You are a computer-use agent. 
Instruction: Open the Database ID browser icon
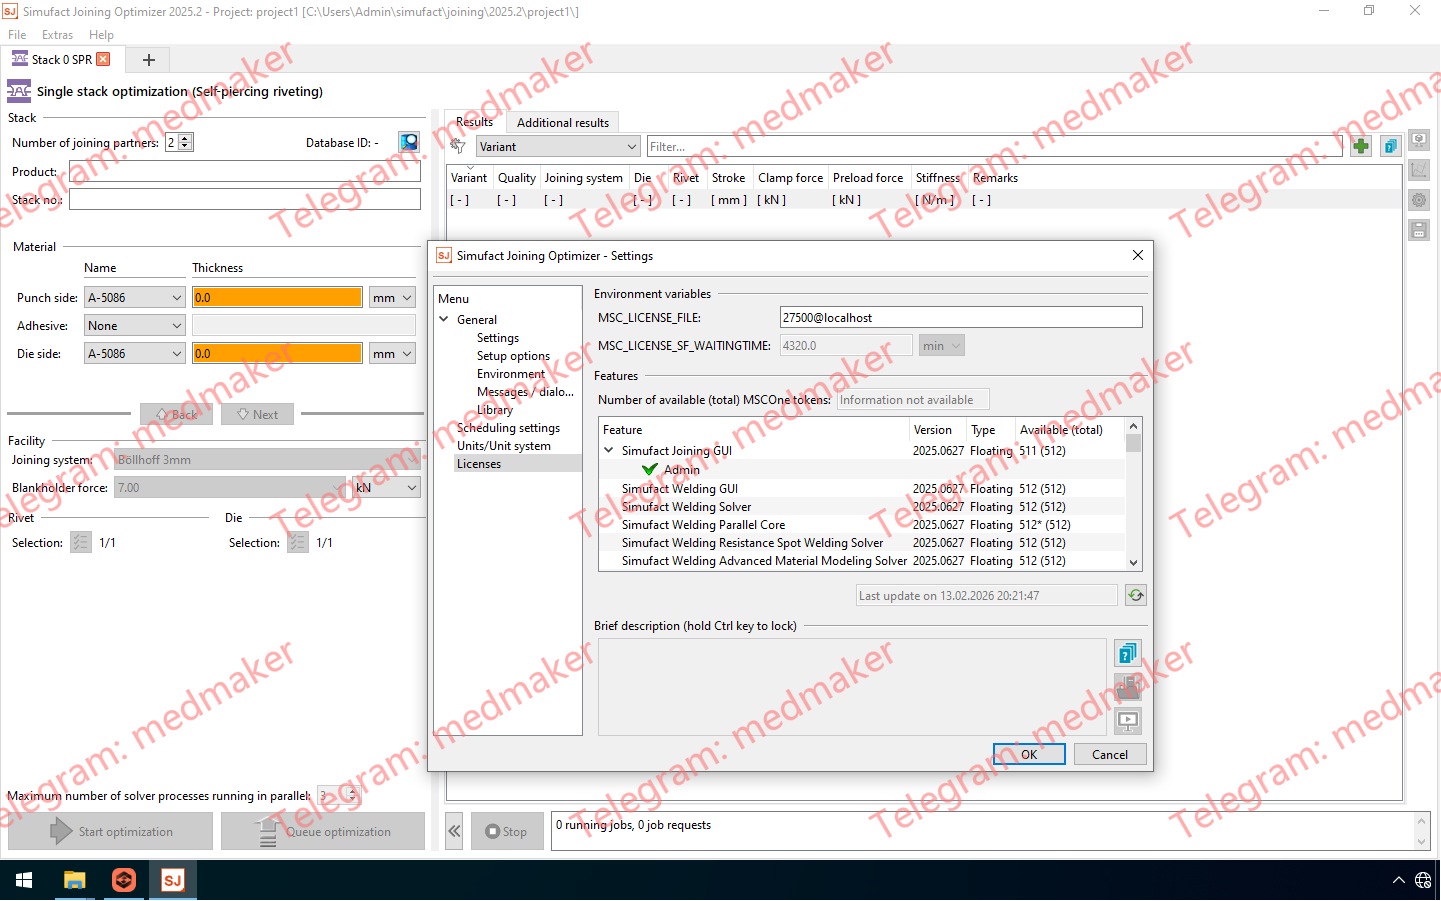coord(408,141)
